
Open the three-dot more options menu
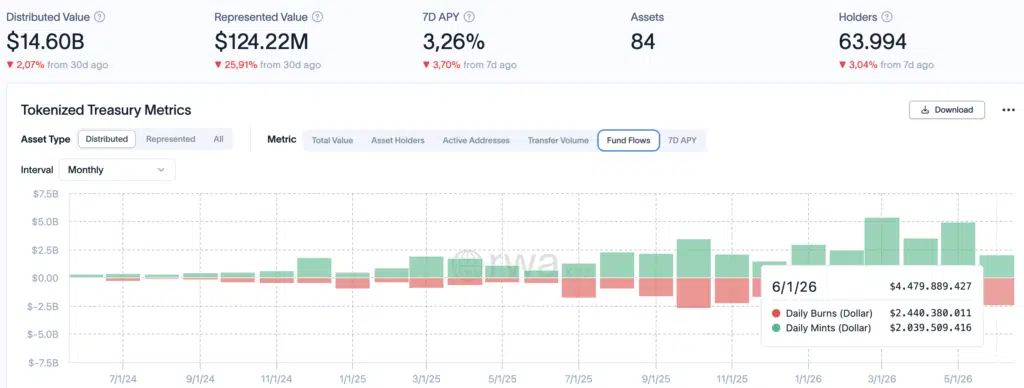pyautogui.click(x=1008, y=110)
